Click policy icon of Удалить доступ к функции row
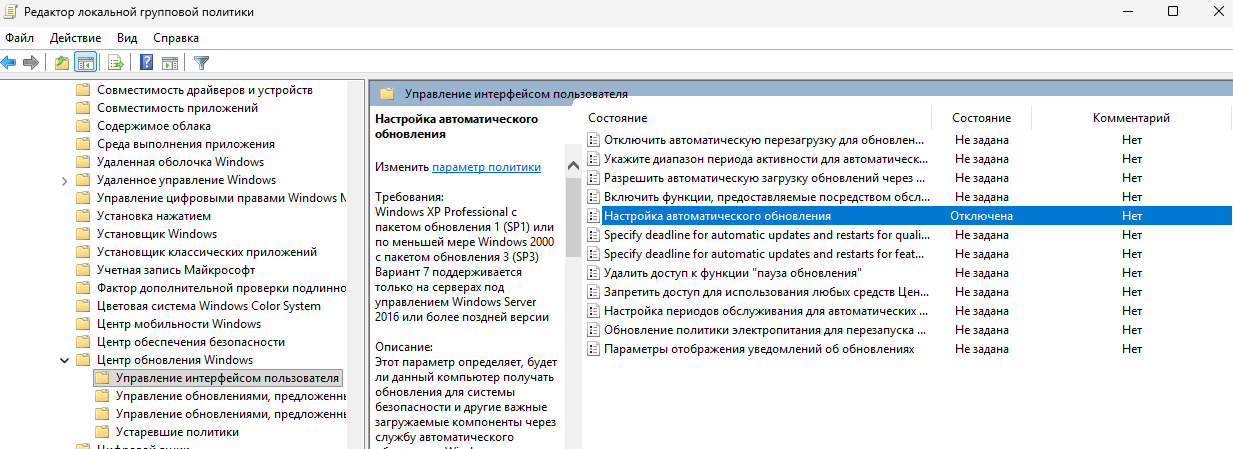This screenshot has width=1233, height=449. (x=593, y=273)
